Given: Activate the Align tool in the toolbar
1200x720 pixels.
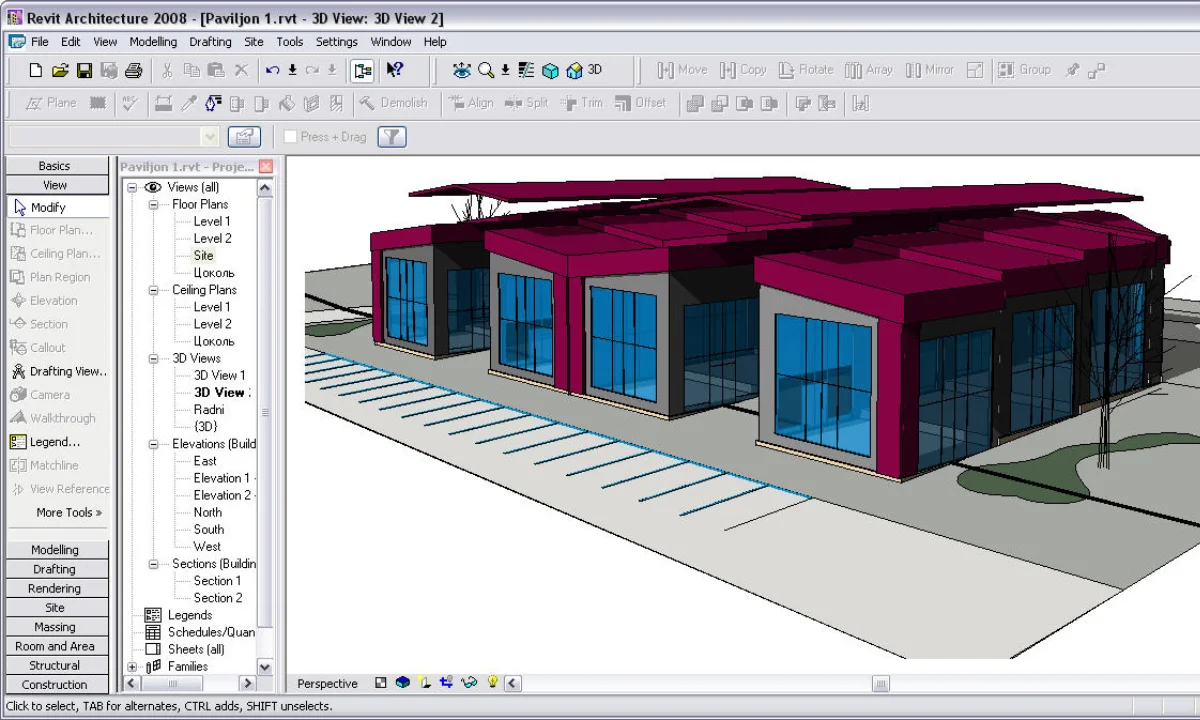Looking at the screenshot, I should (x=470, y=103).
